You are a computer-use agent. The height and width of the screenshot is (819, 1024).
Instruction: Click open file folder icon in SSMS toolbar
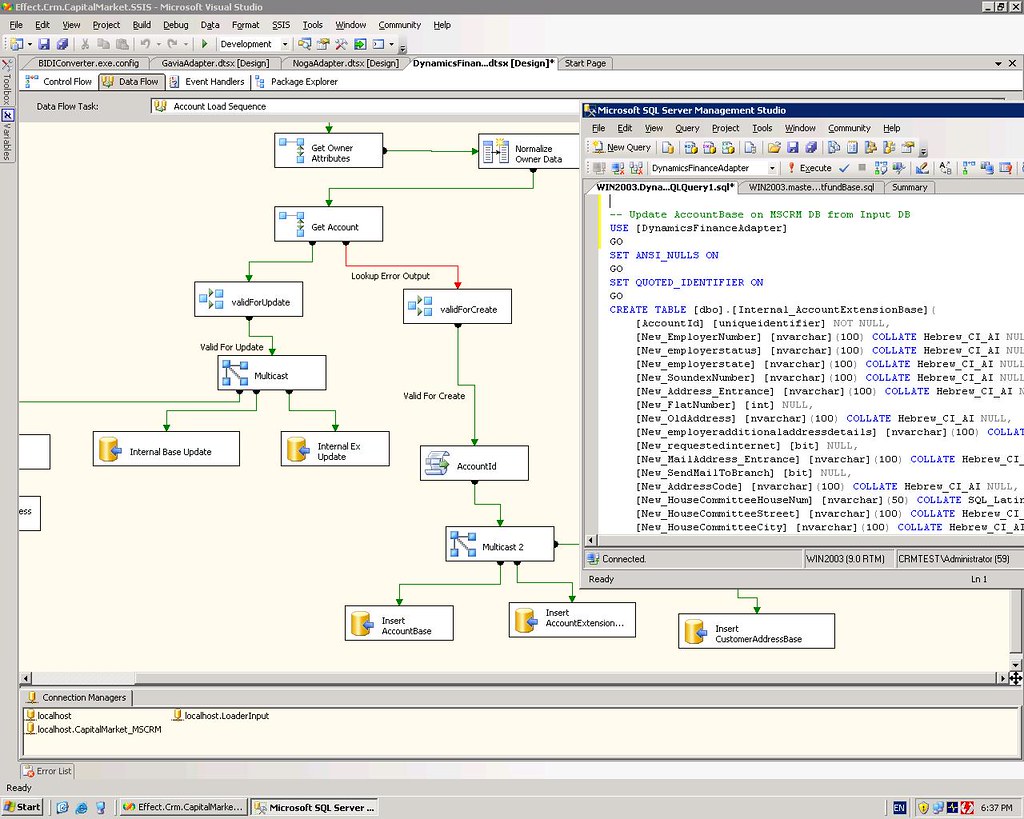click(x=774, y=147)
